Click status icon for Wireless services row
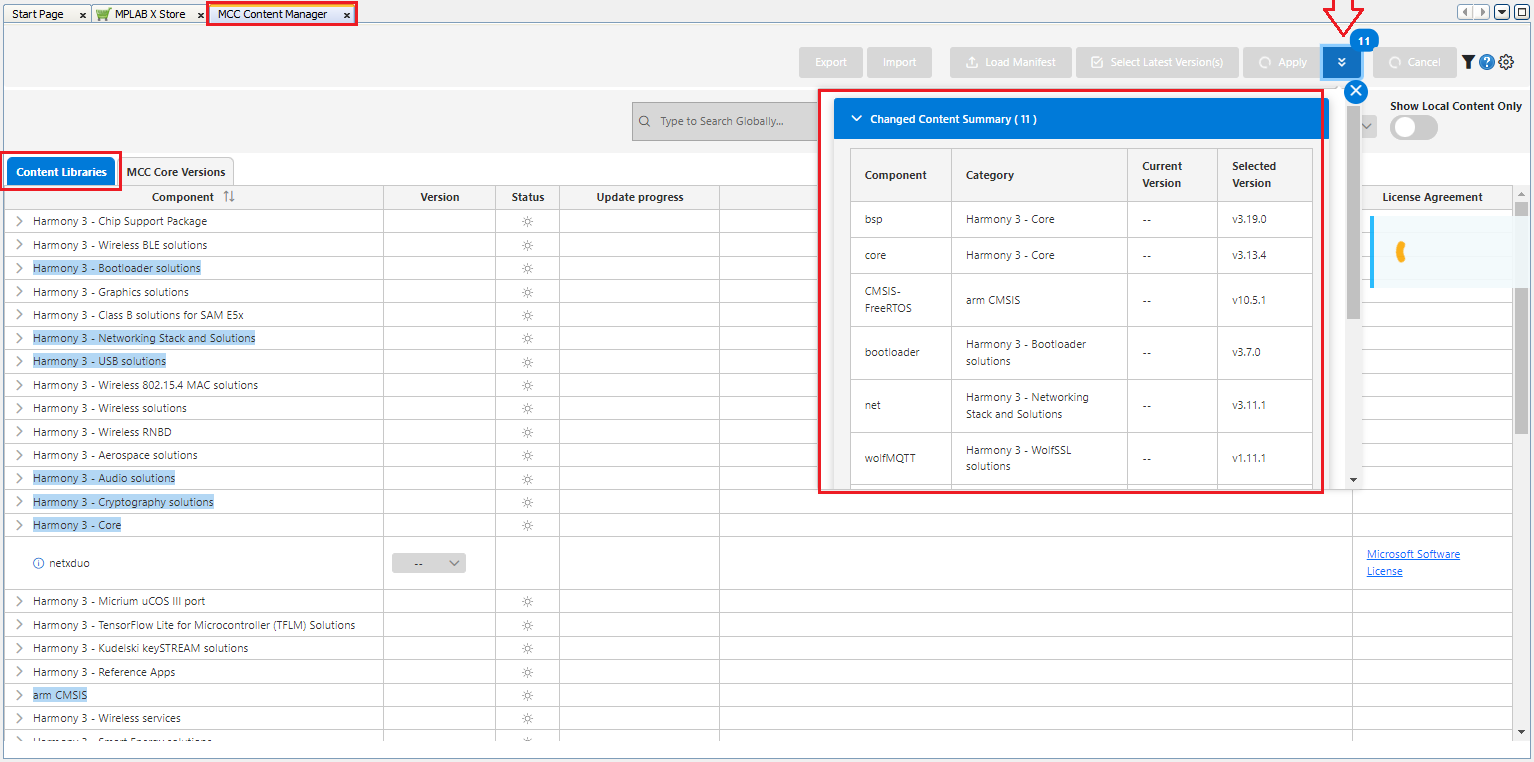This screenshot has height=762, width=1534. pos(527,718)
